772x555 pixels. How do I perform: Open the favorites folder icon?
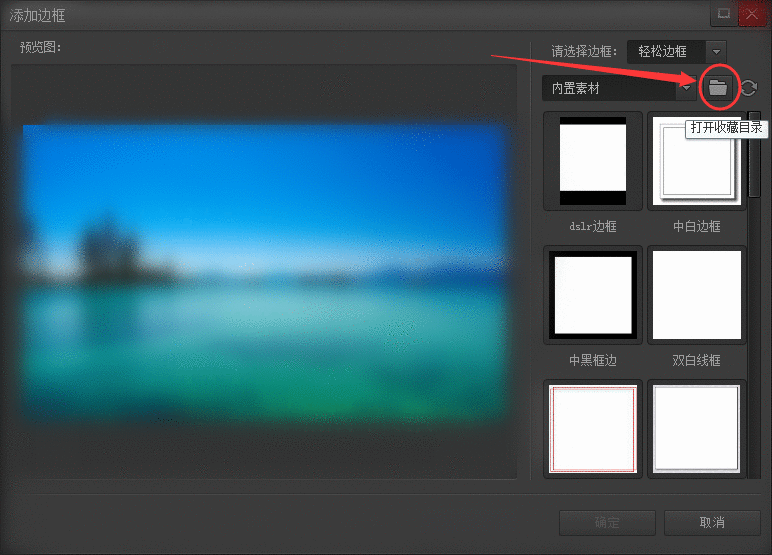tap(717, 88)
